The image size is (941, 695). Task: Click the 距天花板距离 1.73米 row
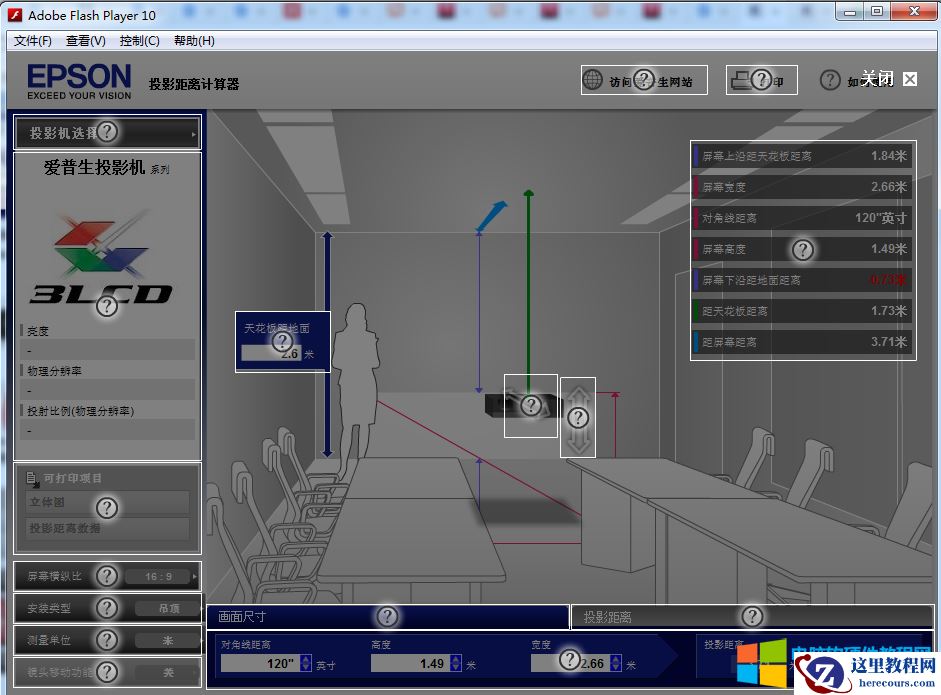tap(802, 311)
